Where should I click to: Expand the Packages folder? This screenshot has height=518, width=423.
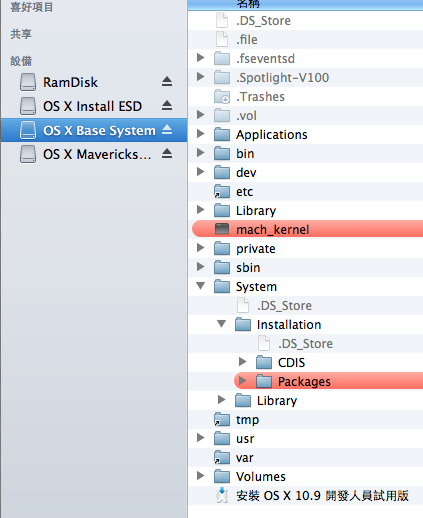coord(243,381)
